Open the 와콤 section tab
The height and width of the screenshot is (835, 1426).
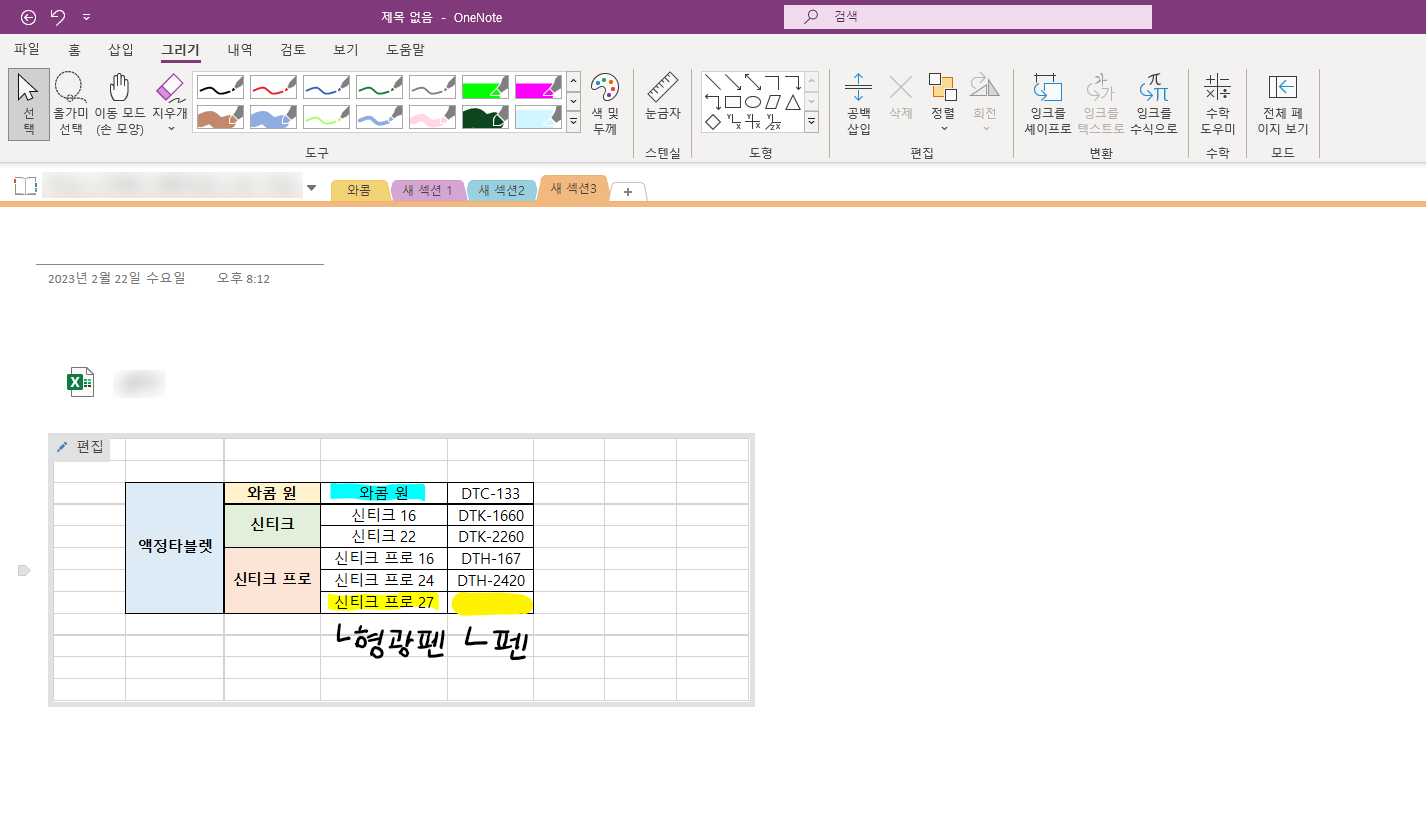tap(359, 190)
